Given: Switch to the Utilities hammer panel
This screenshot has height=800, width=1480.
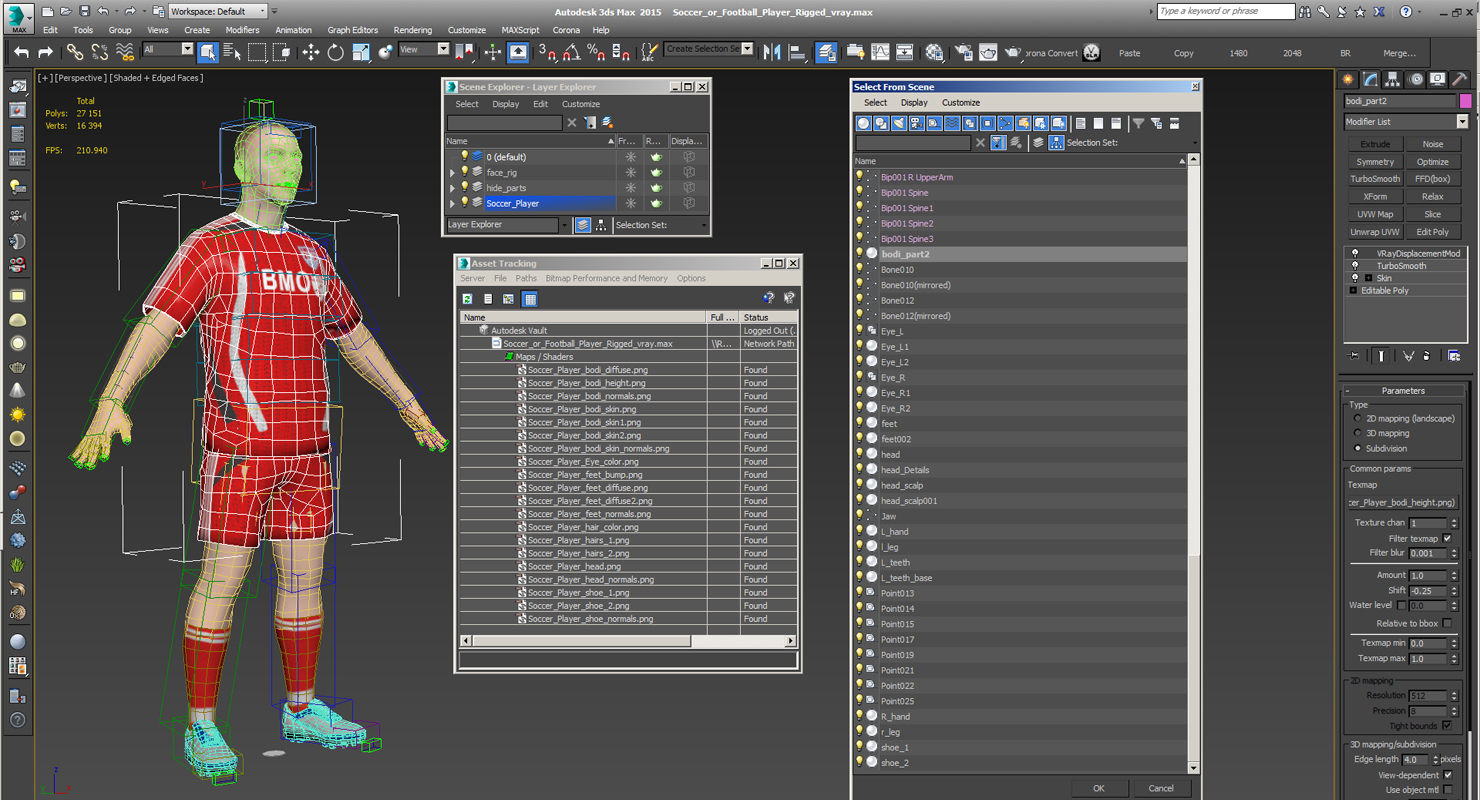Looking at the screenshot, I should click(x=1460, y=79).
